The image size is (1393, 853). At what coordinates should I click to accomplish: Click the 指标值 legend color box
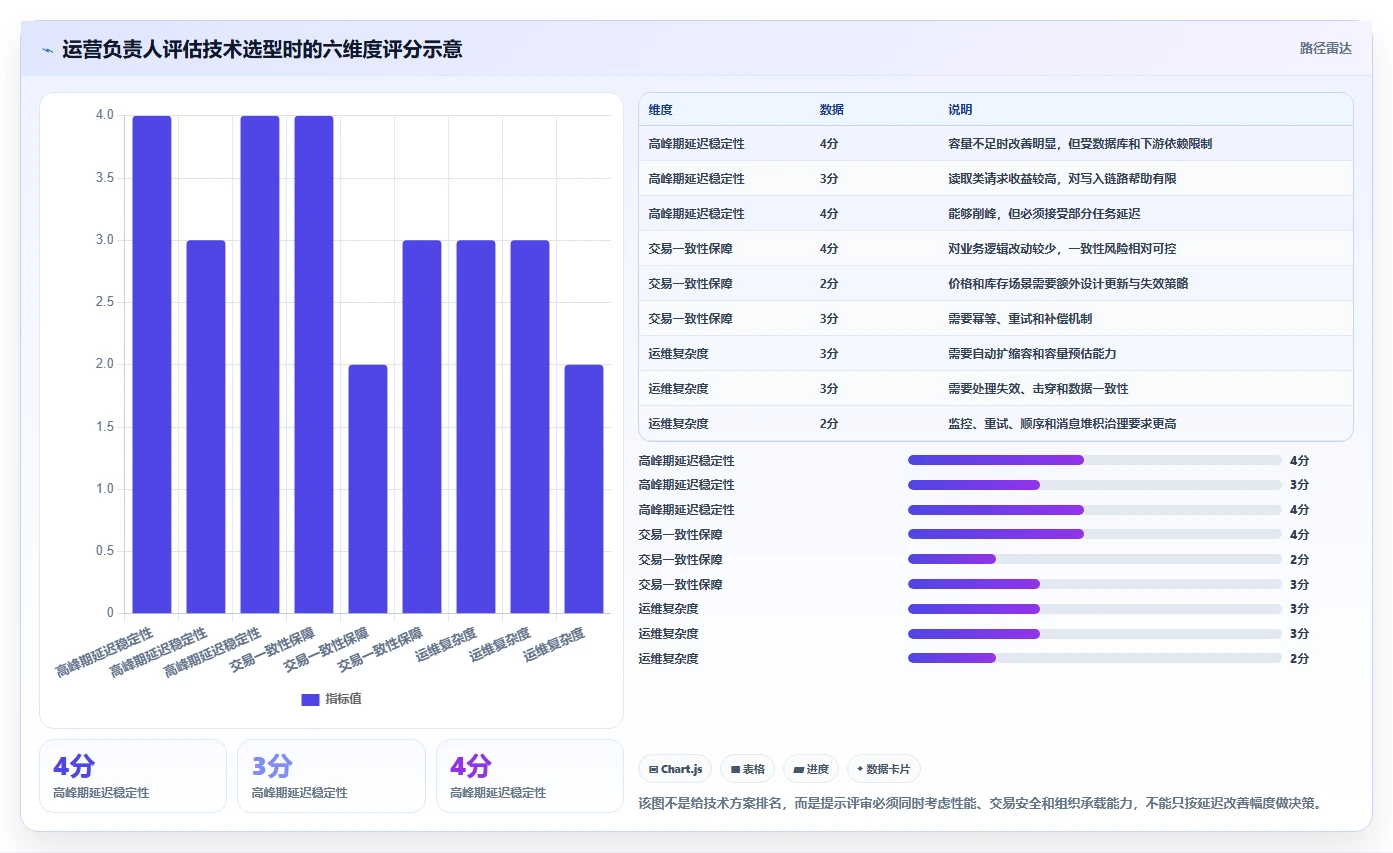pos(310,699)
